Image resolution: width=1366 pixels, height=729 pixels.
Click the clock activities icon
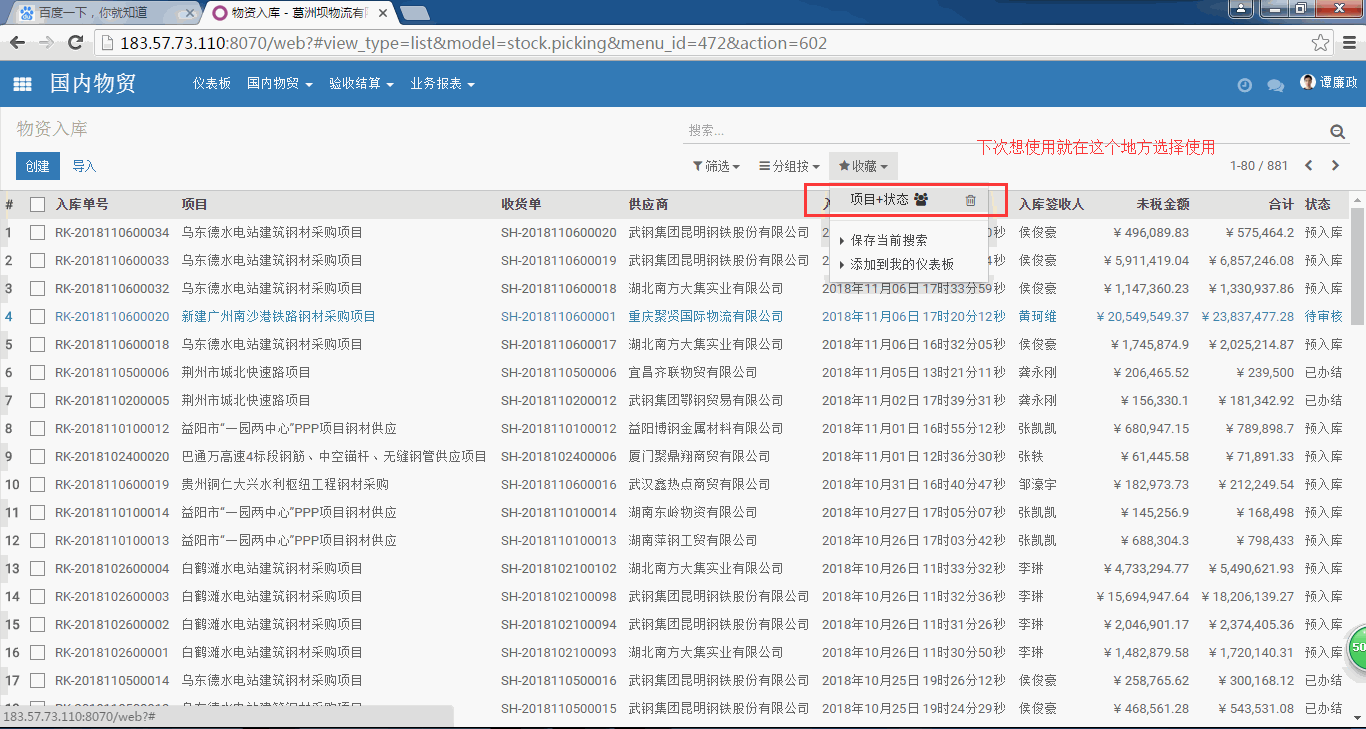1244,86
